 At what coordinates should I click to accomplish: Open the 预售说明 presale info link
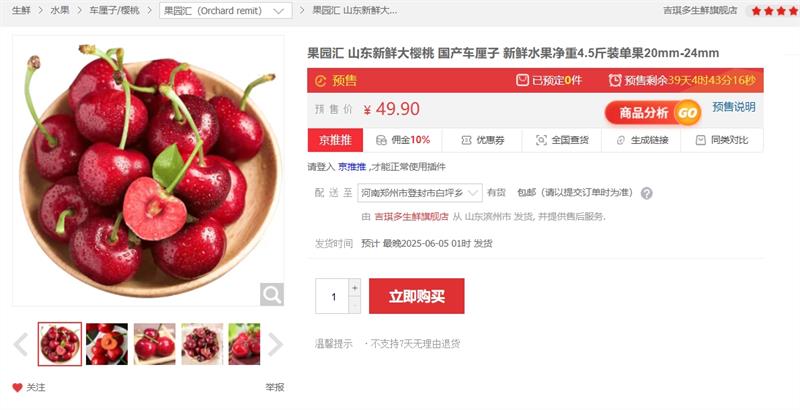coord(734,107)
